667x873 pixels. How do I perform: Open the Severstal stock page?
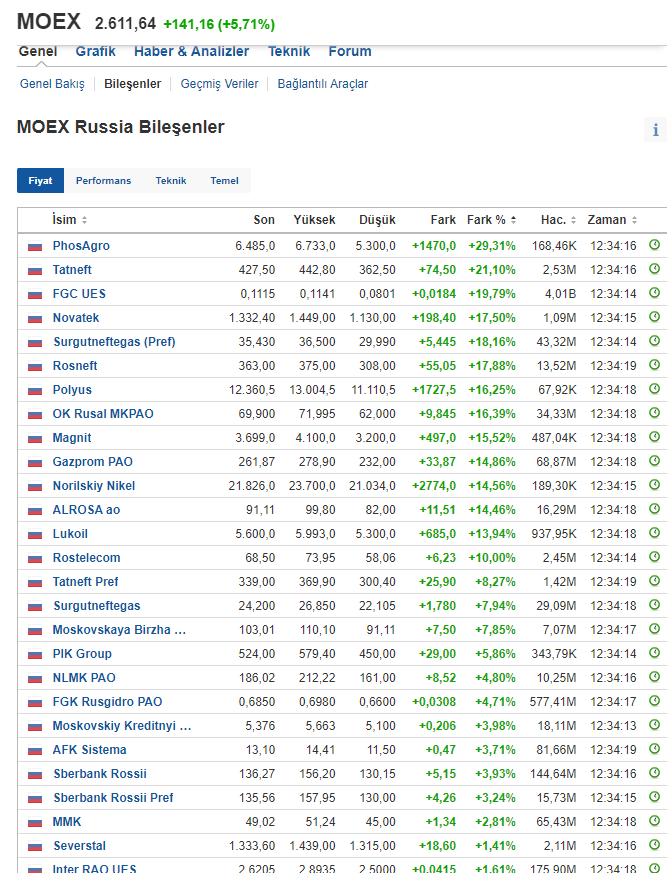tap(80, 846)
